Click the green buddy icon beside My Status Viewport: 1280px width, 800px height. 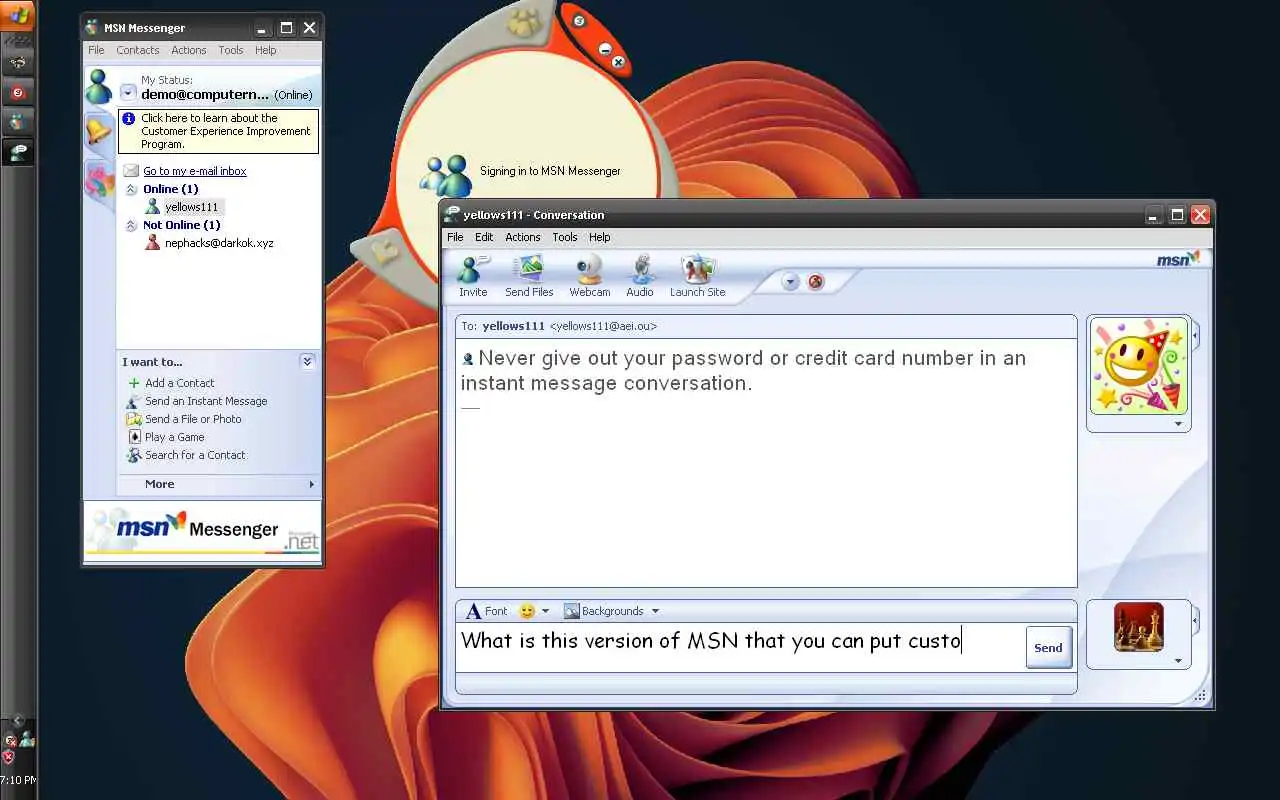(x=98, y=87)
